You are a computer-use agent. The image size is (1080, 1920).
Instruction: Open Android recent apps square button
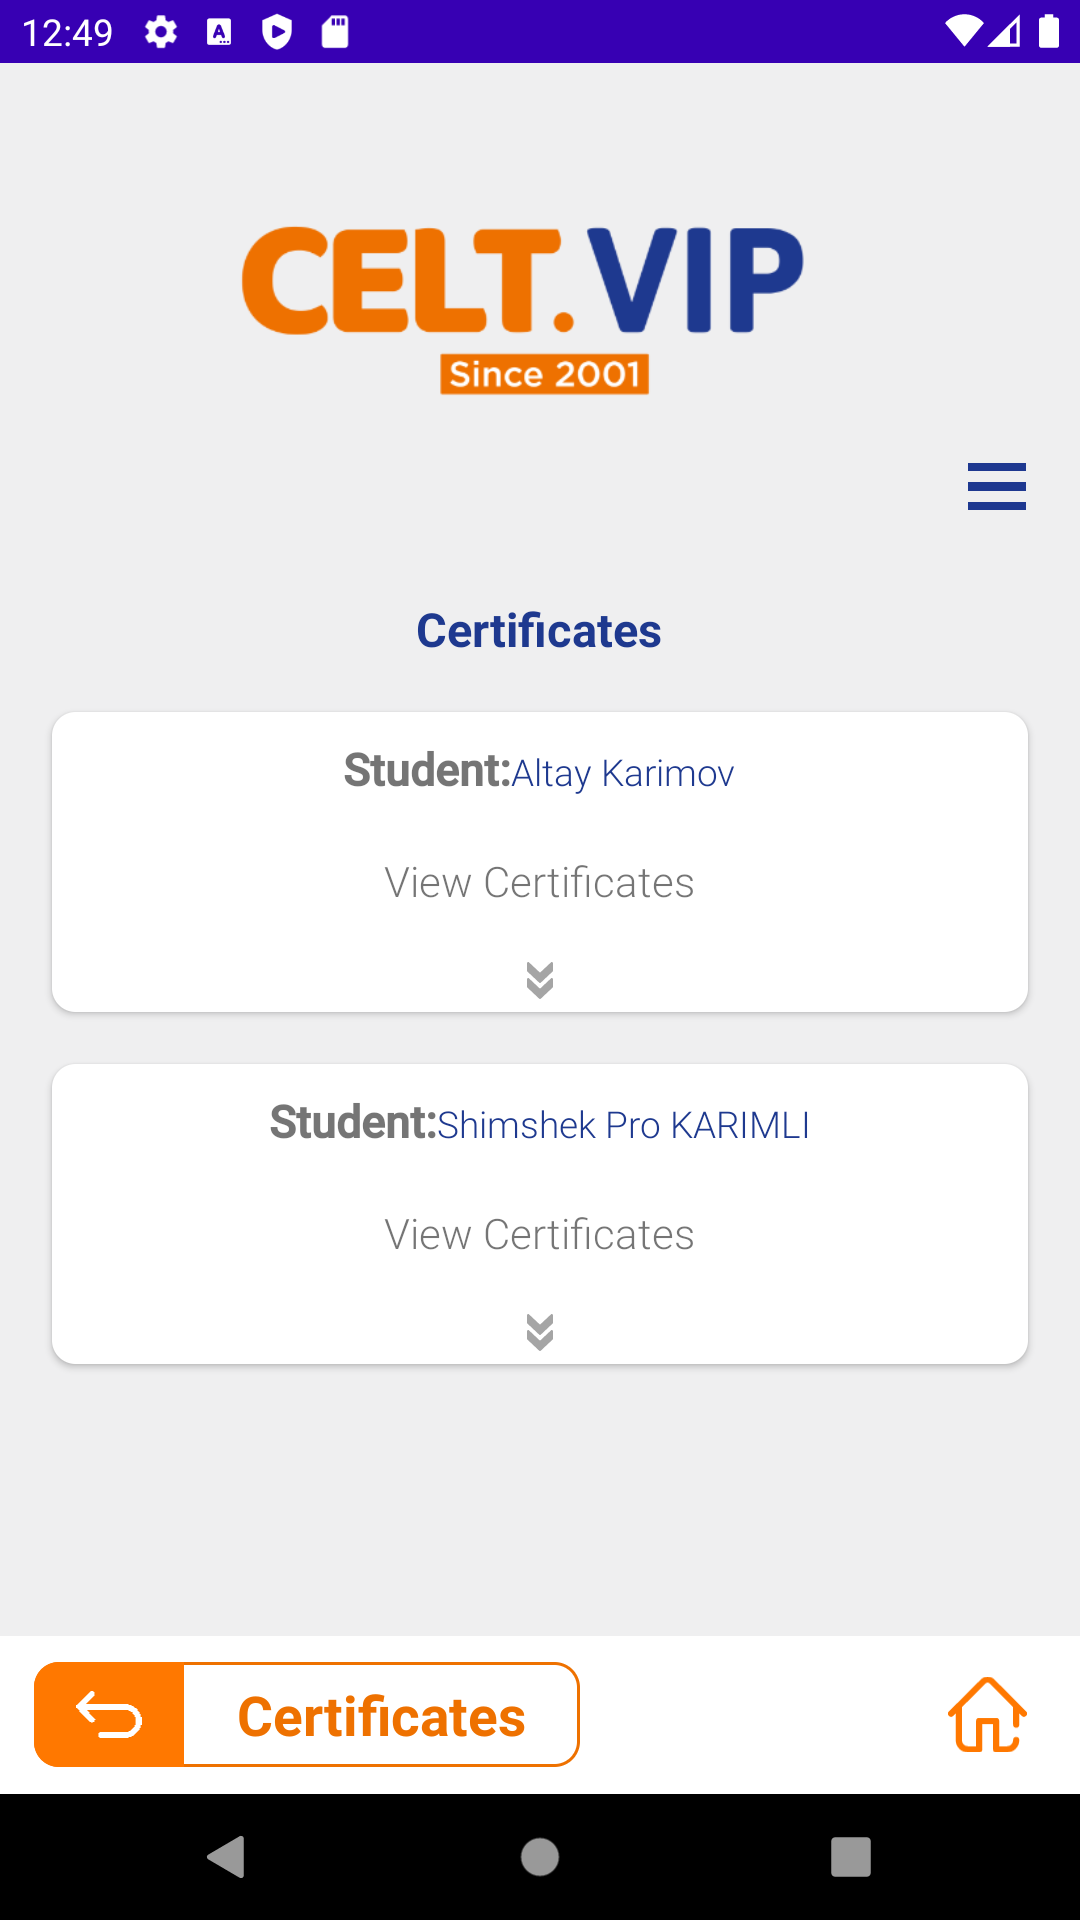pyautogui.click(x=850, y=1857)
